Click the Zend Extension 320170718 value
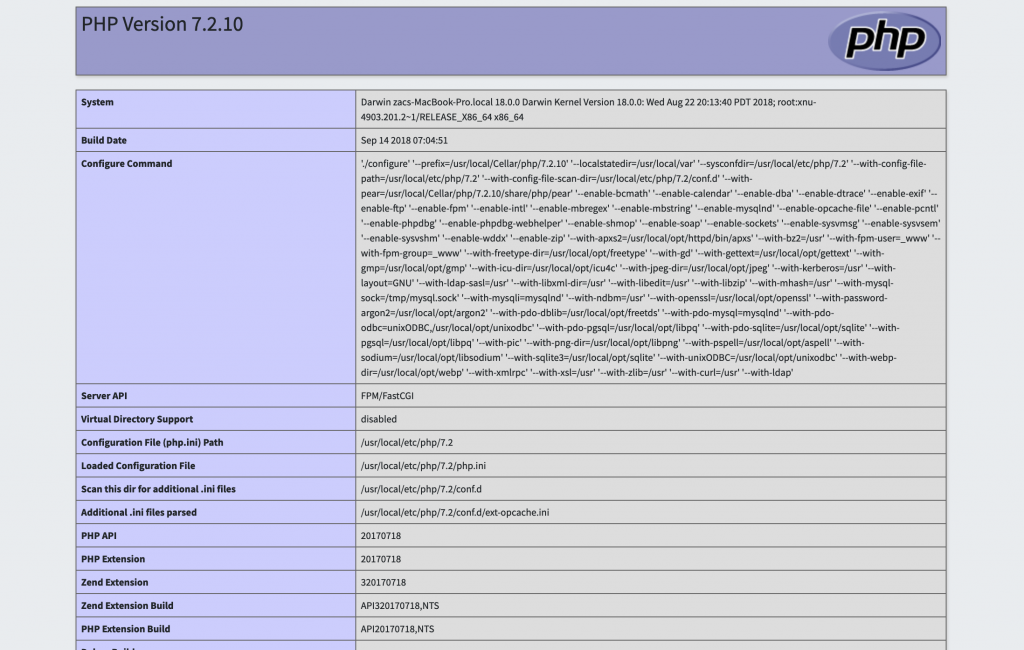 [384, 582]
